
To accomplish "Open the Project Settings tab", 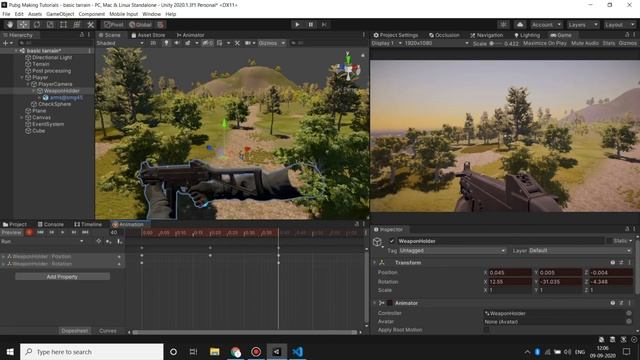I will pos(396,35).
